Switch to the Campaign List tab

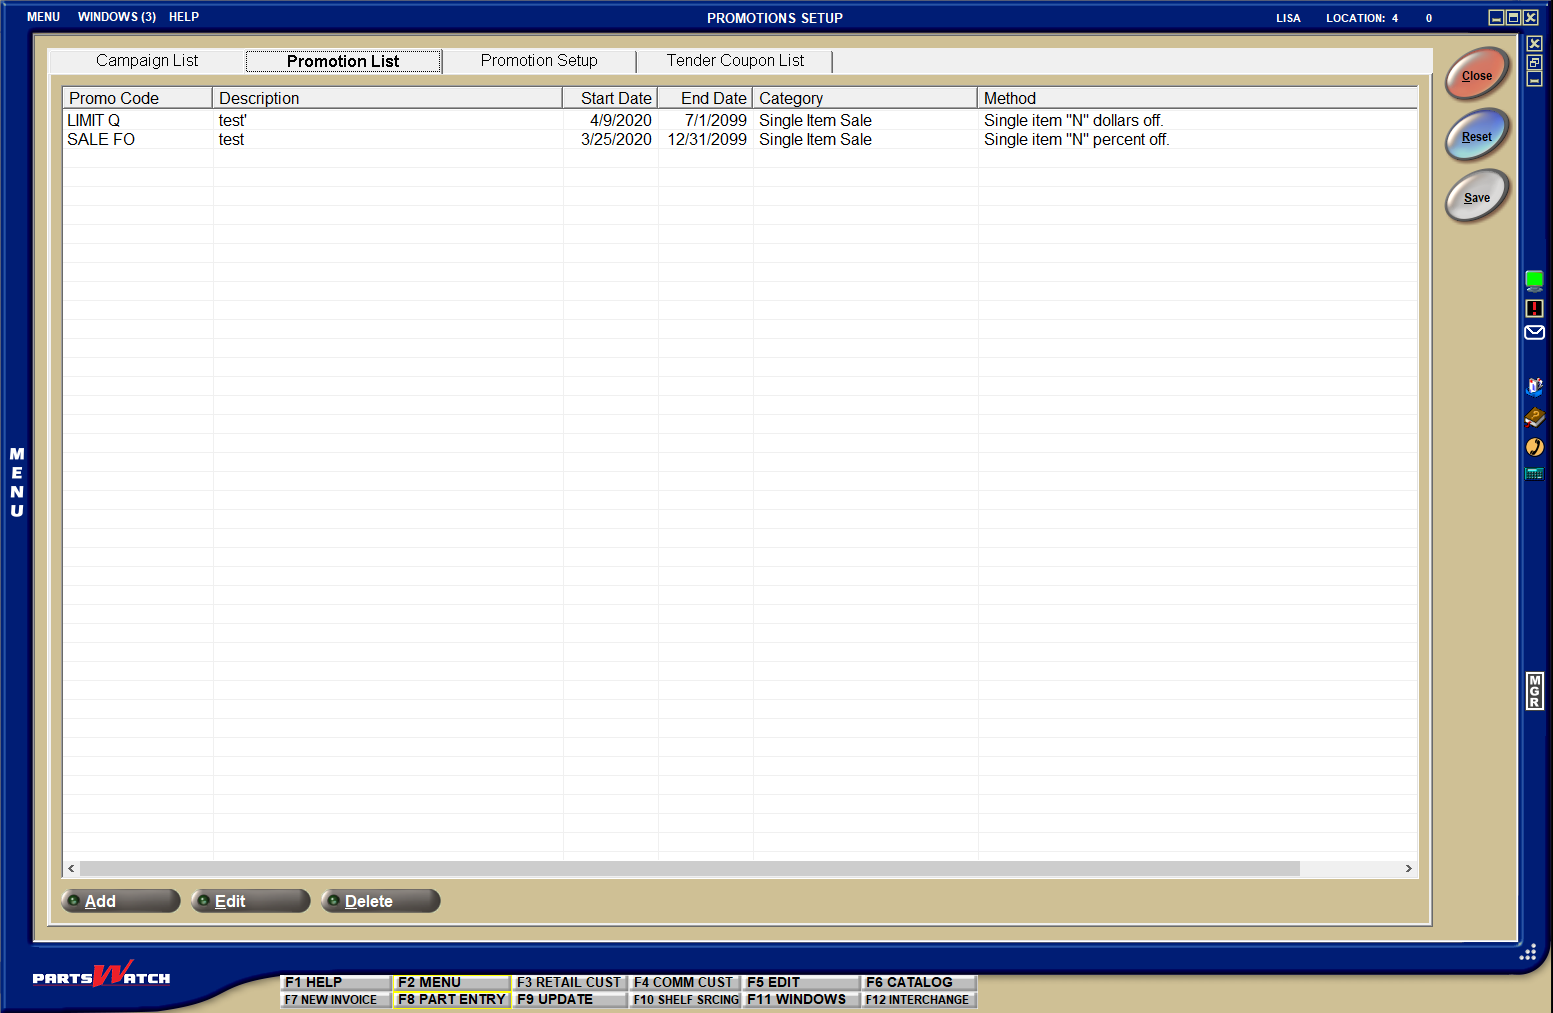(147, 61)
